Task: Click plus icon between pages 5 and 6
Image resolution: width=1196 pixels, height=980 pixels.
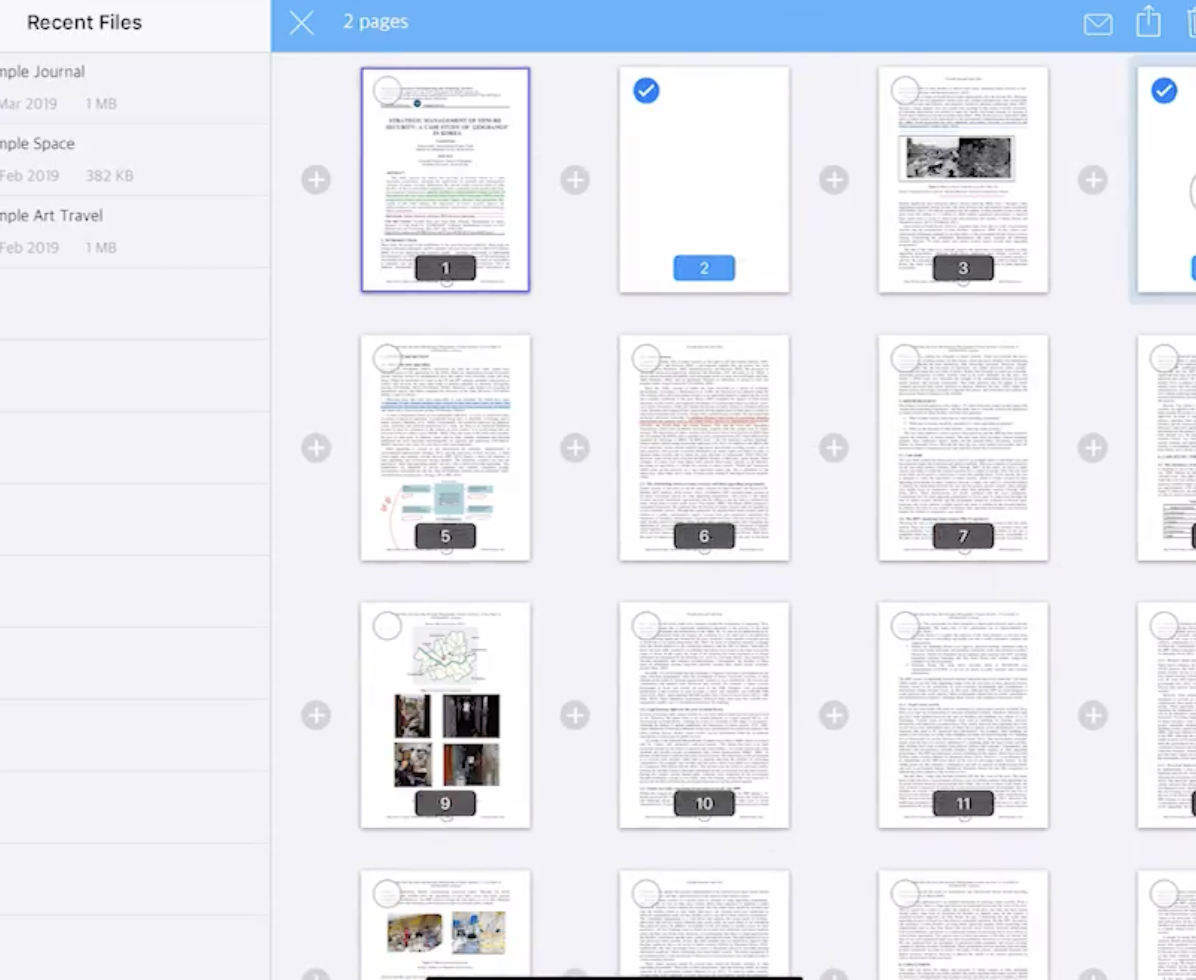Action: tap(575, 448)
